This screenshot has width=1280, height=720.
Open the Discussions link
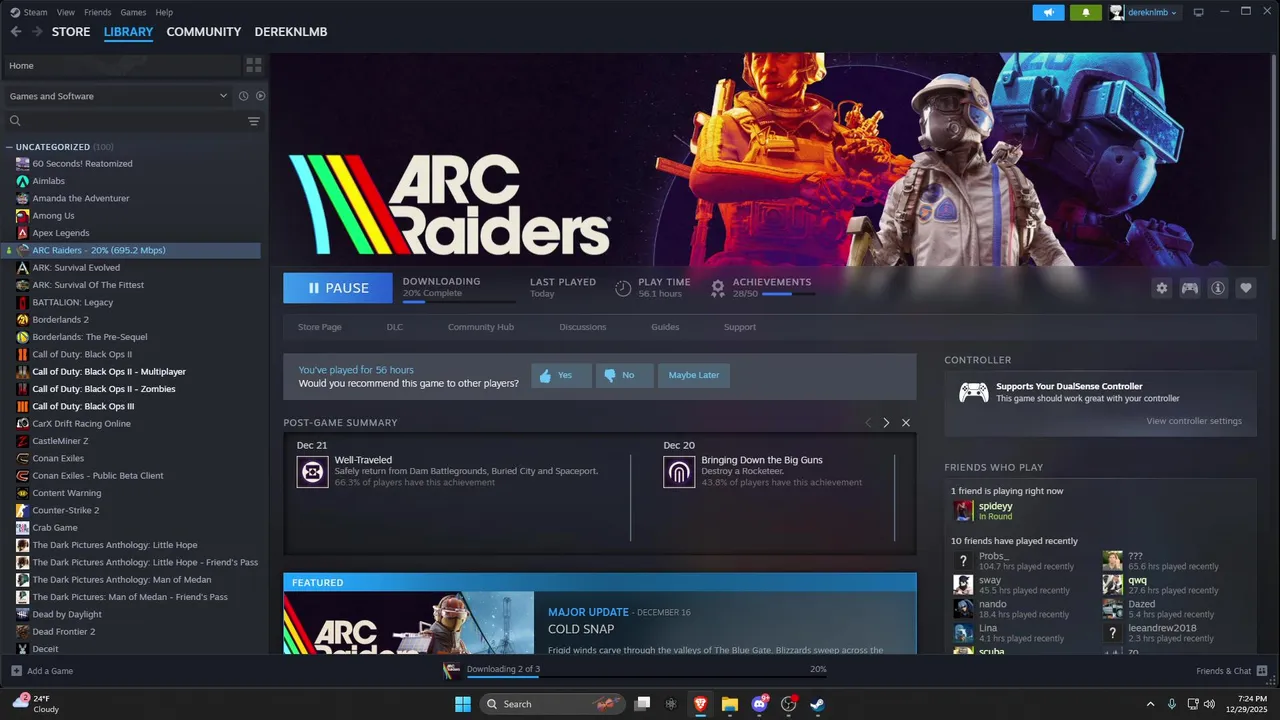583,327
